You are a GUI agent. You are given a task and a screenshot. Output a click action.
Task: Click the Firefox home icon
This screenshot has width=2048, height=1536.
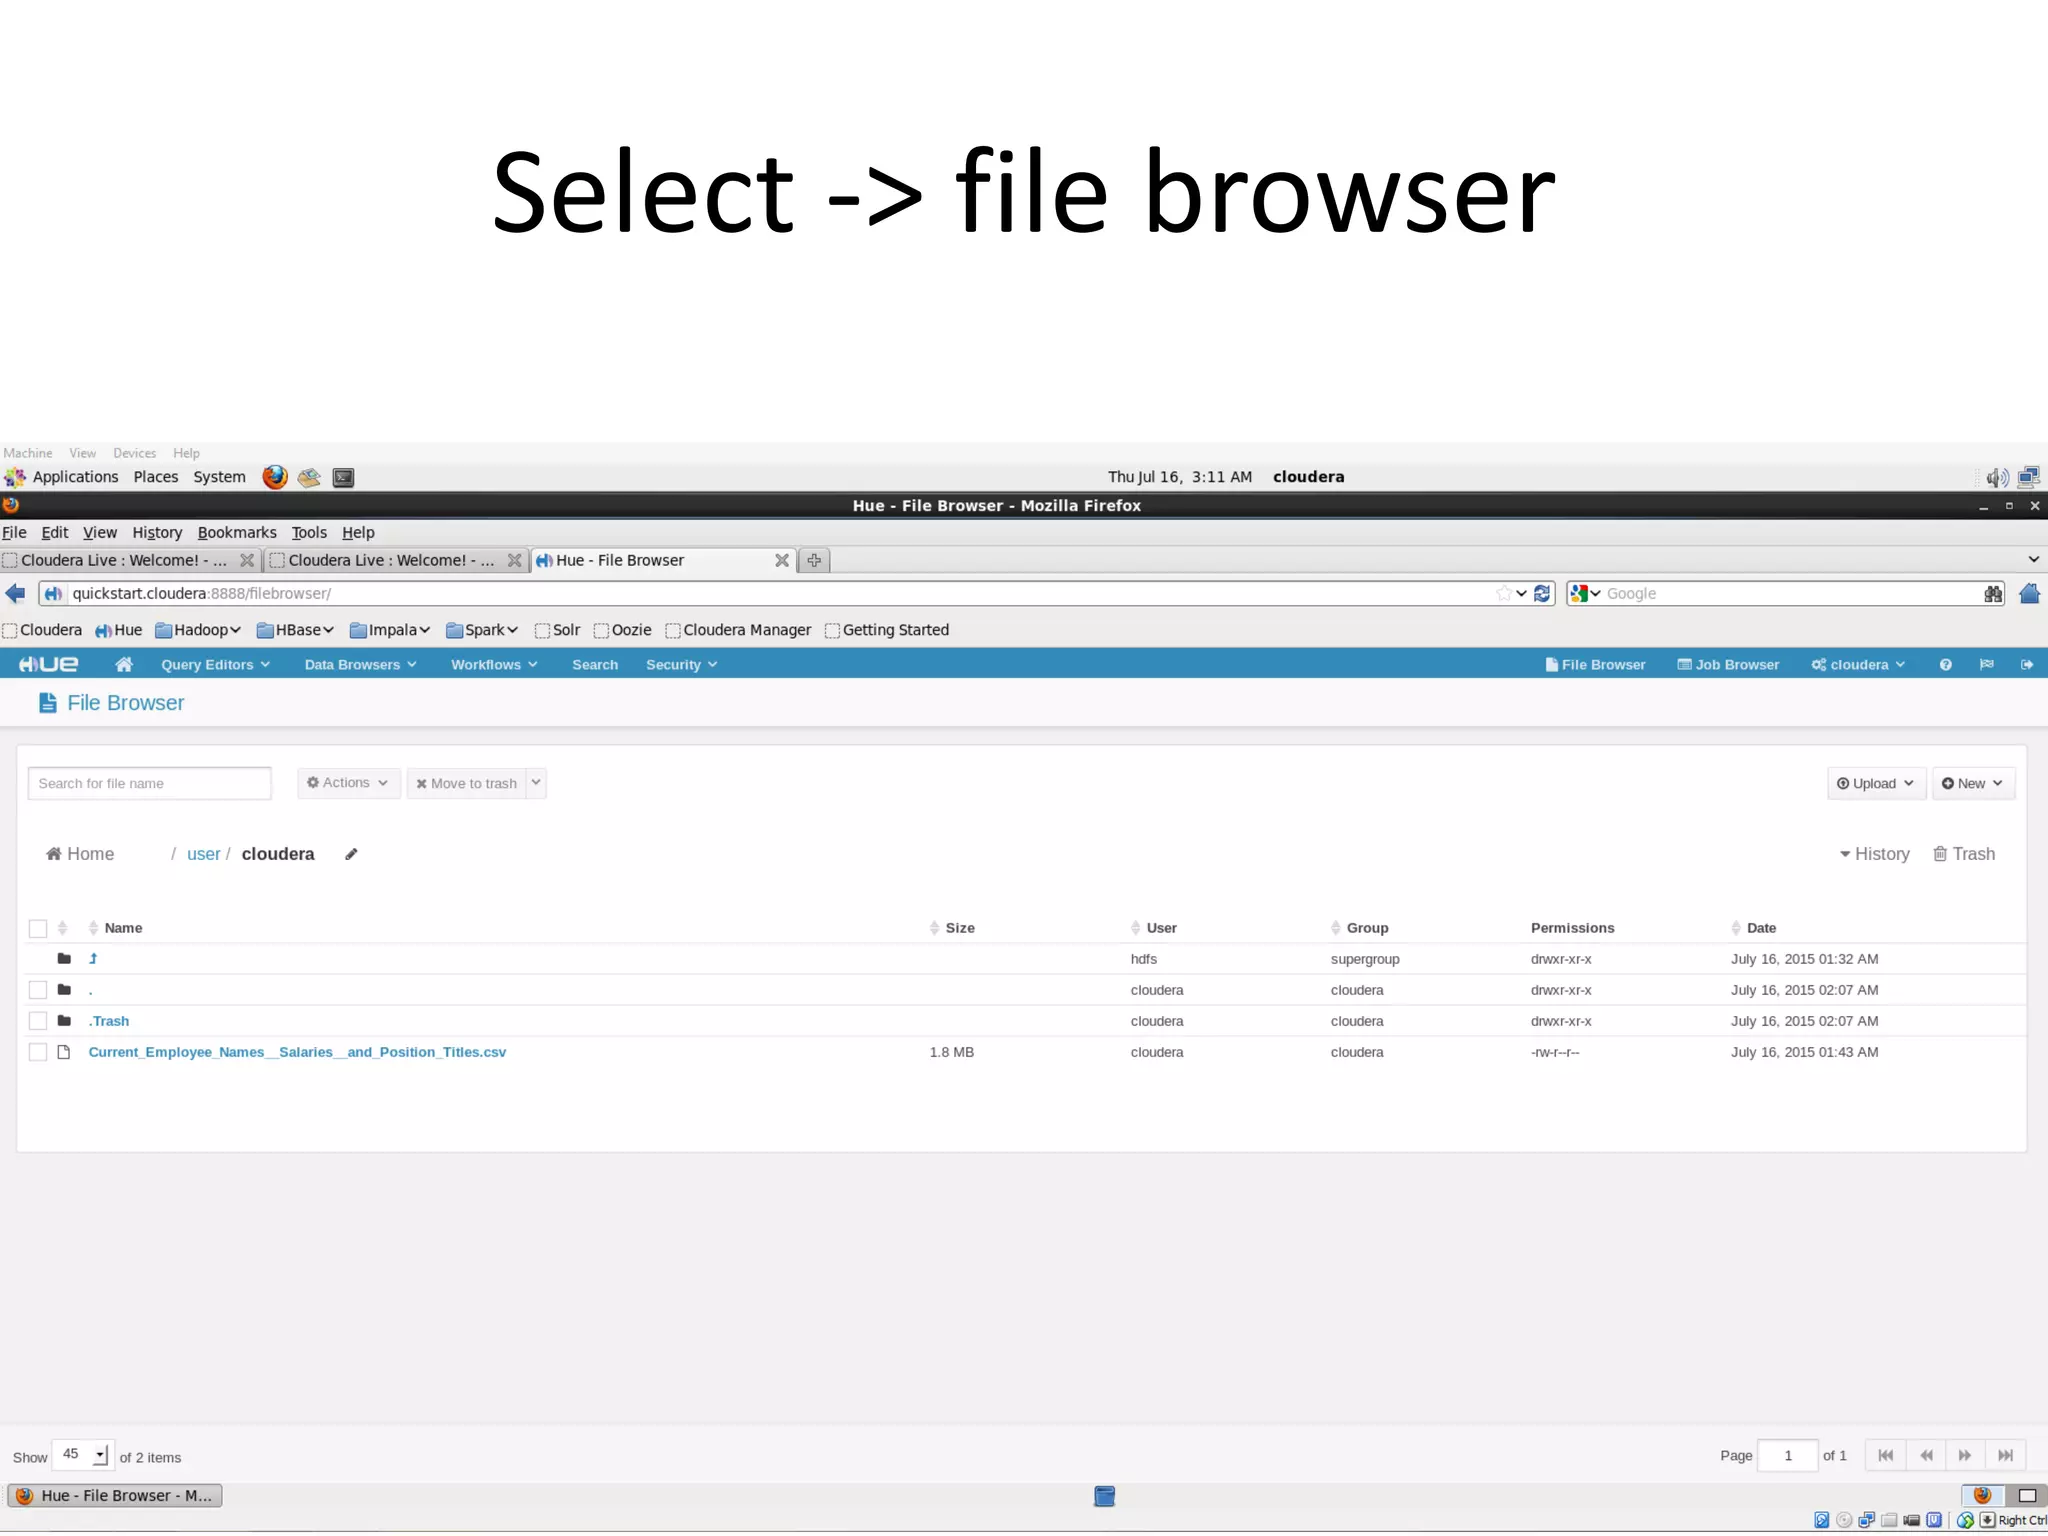(x=2029, y=594)
